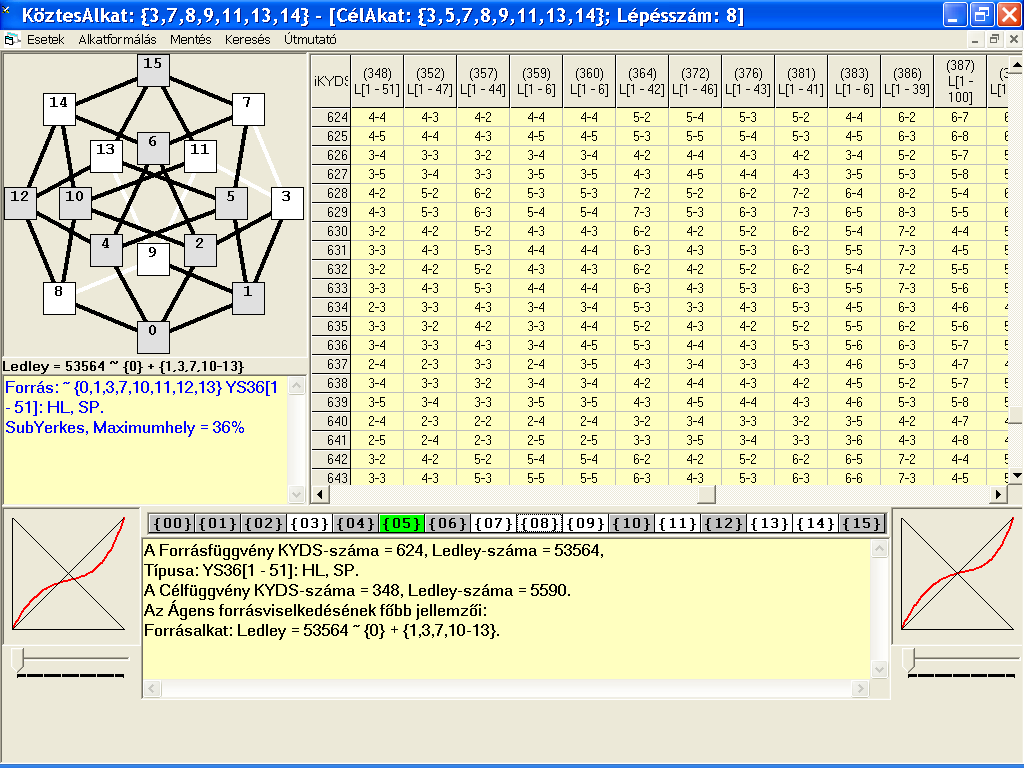Screen dimensions: 1024x768
Task: Toggle the {00} step button
Action: pos(172,523)
